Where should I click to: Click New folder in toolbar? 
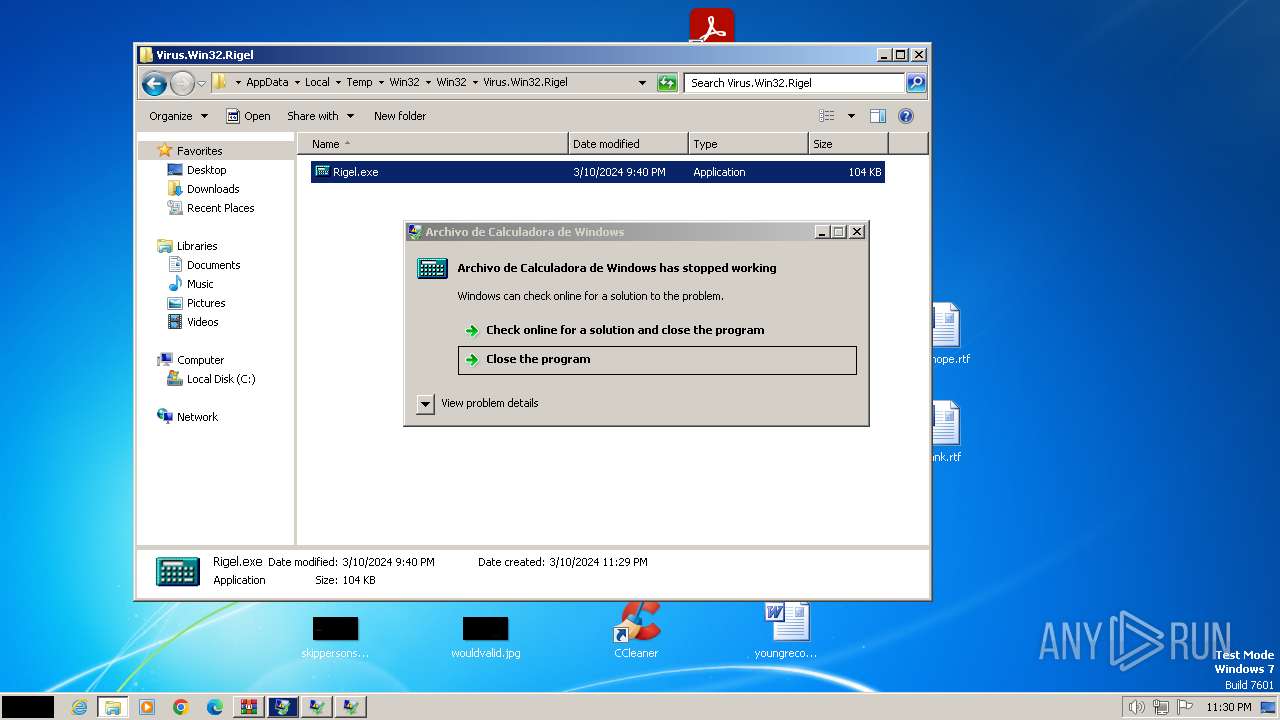400,116
